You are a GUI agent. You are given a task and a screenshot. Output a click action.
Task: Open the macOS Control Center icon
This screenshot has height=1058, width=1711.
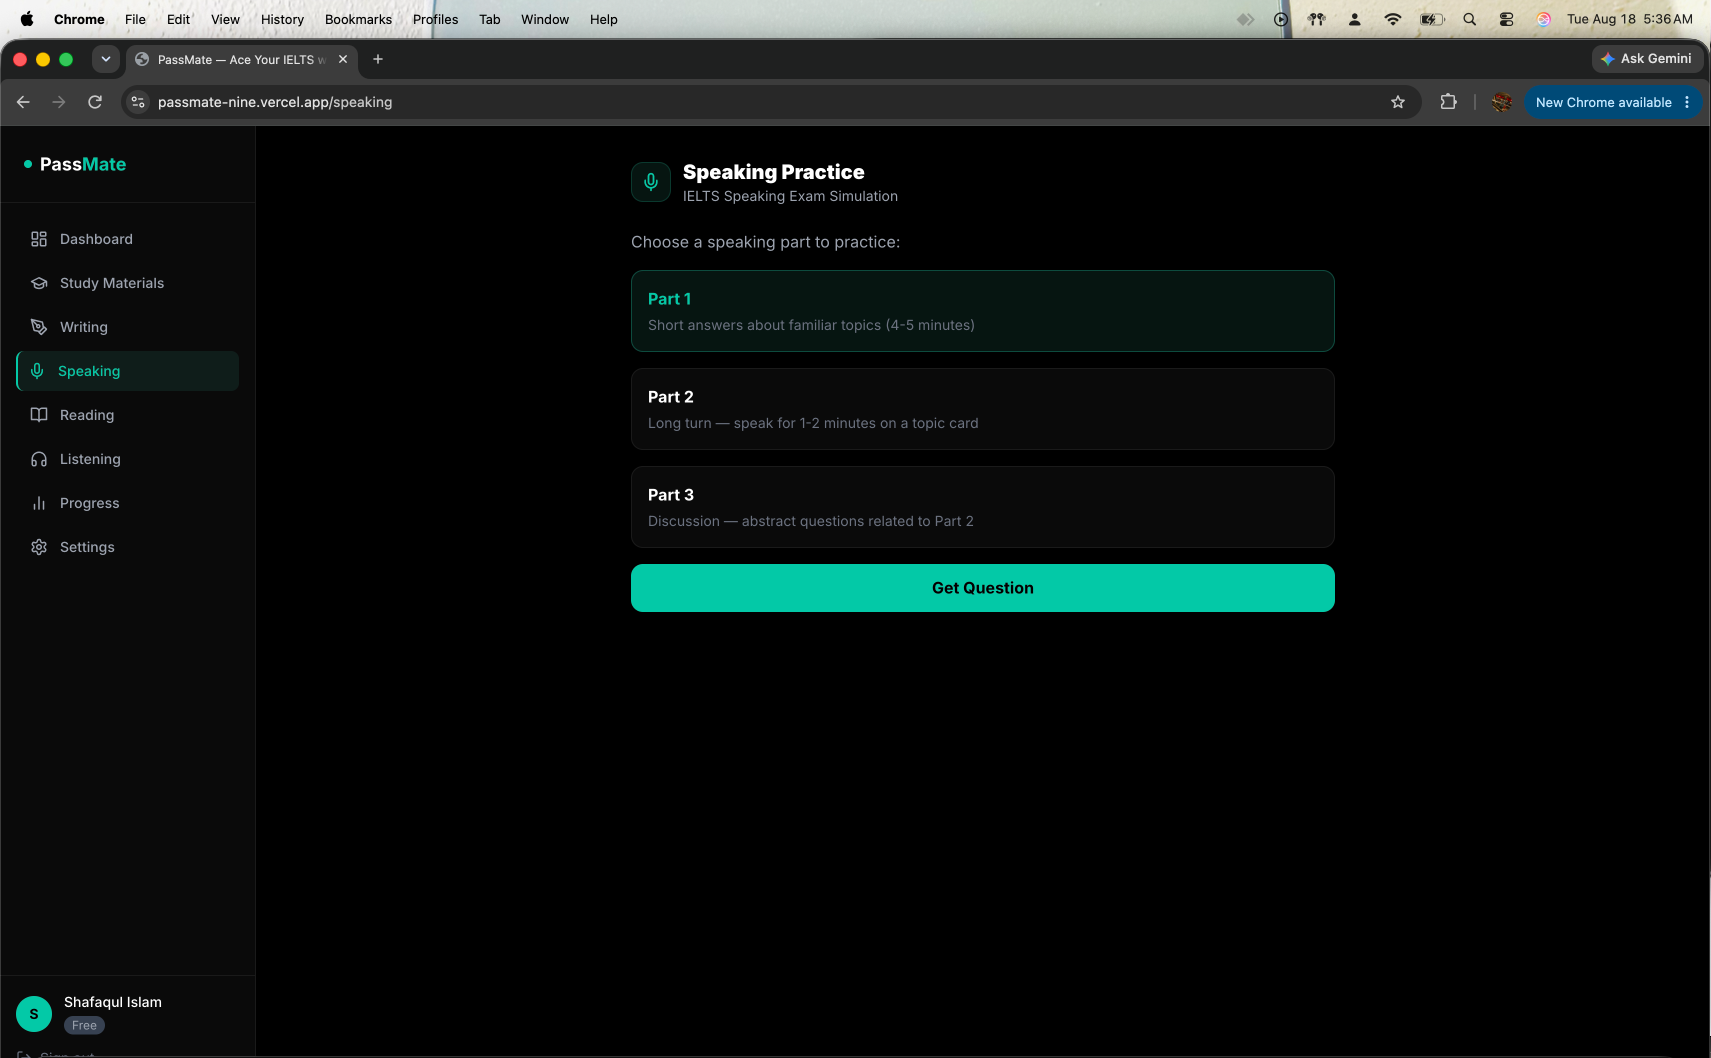pos(1506,19)
